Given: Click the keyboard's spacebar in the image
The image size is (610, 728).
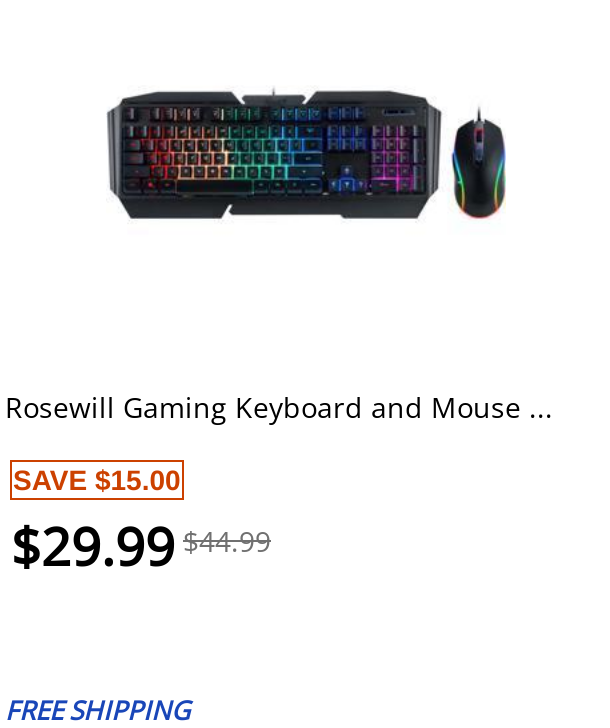Looking at the screenshot, I should click(x=214, y=187).
